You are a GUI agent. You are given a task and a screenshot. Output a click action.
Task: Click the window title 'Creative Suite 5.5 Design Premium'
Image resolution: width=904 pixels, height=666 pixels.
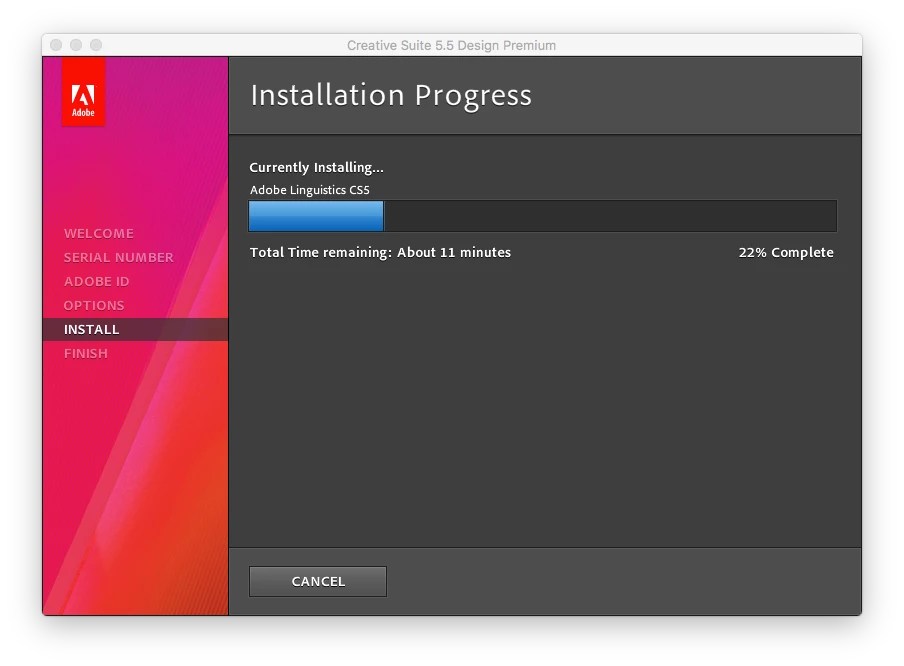click(451, 46)
